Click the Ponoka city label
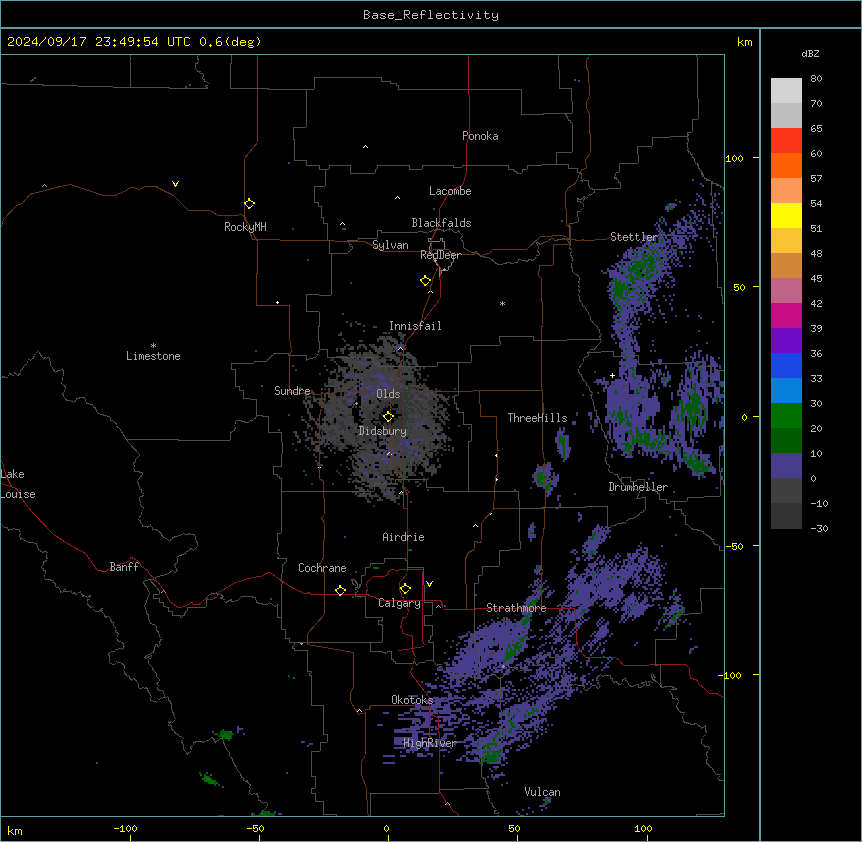The height and width of the screenshot is (842, 862). click(x=480, y=136)
